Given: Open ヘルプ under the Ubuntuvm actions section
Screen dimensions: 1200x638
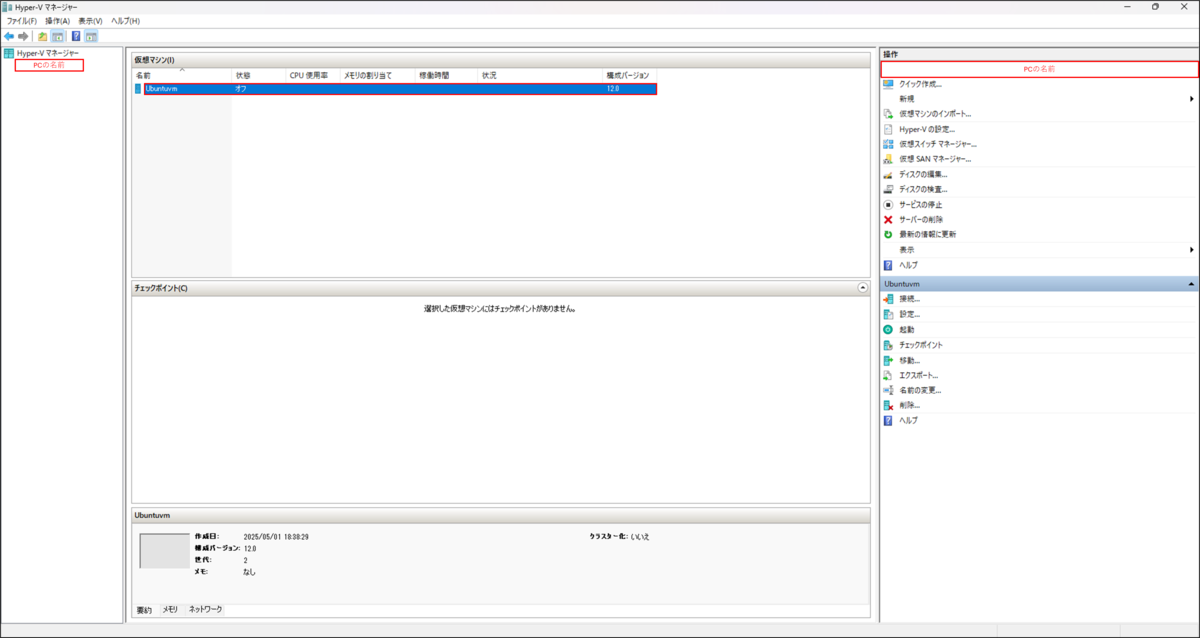Looking at the screenshot, I should pyautogui.click(x=908, y=420).
